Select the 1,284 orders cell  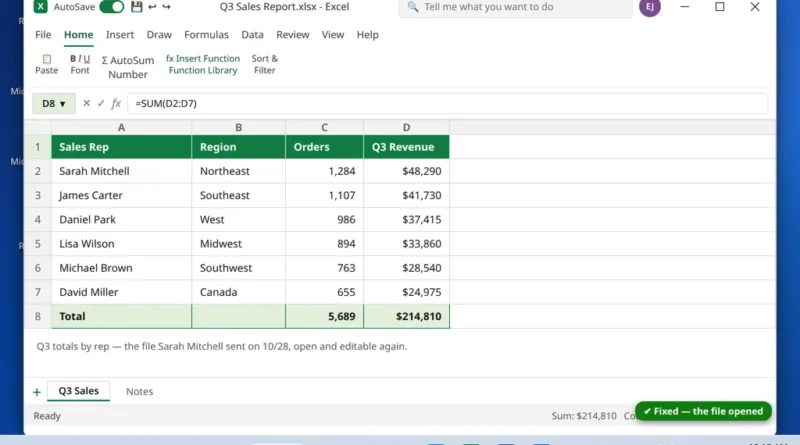tap(324, 171)
